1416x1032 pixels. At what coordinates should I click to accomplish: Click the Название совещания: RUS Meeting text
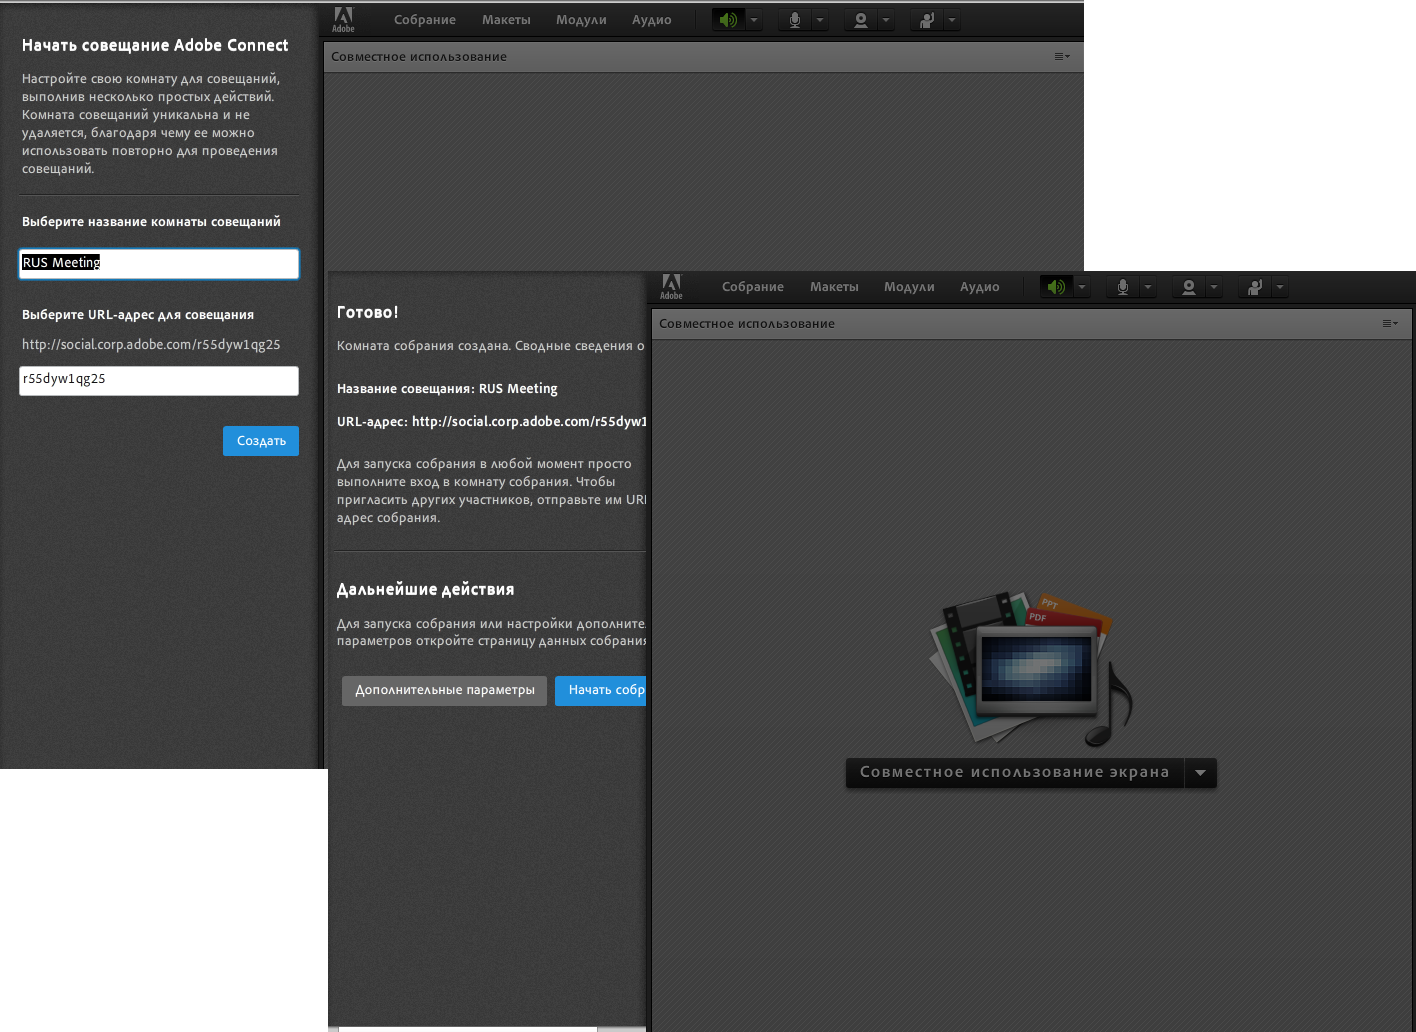pos(447,389)
